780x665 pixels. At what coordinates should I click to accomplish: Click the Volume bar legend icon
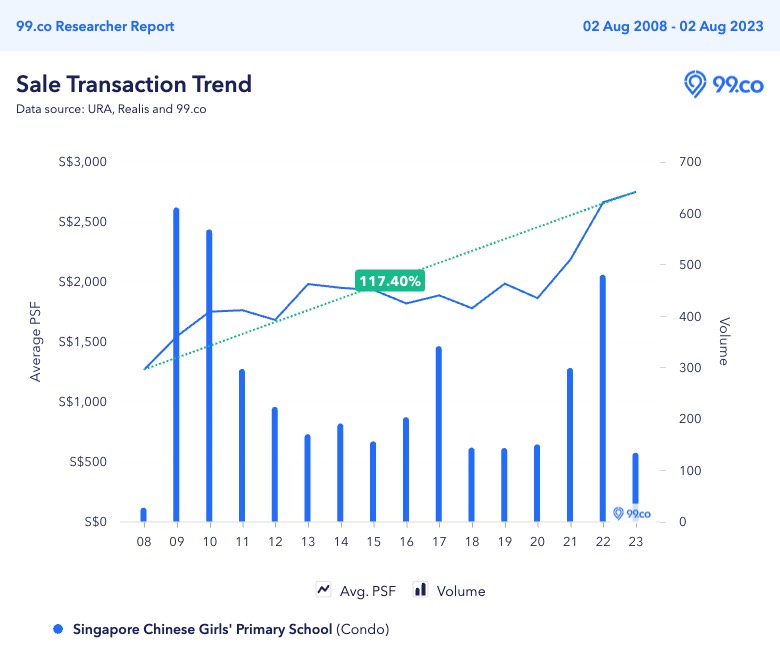pos(420,590)
